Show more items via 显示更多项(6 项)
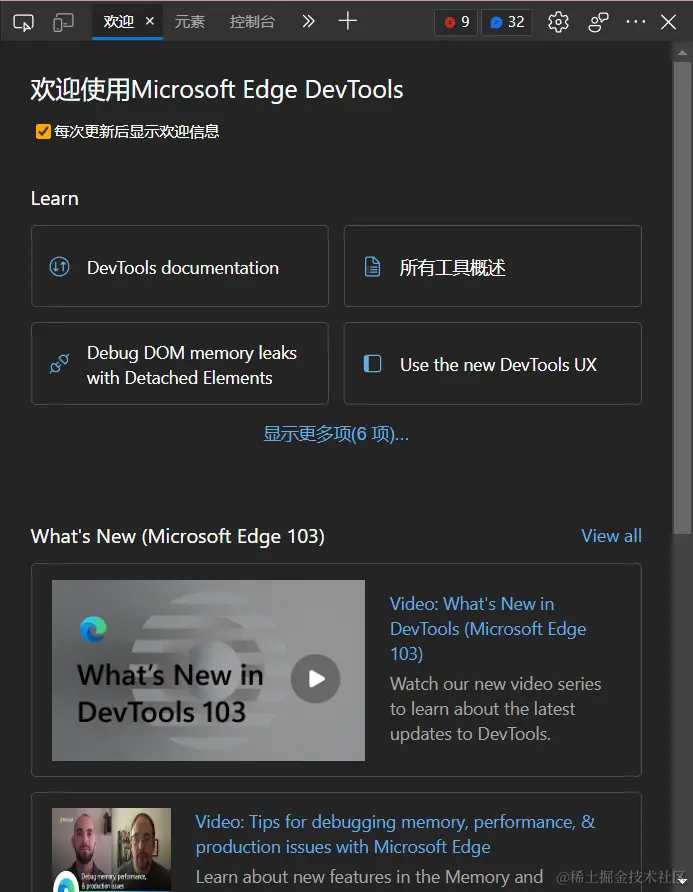Viewport: 693px width, 892px height. (336, 433)
